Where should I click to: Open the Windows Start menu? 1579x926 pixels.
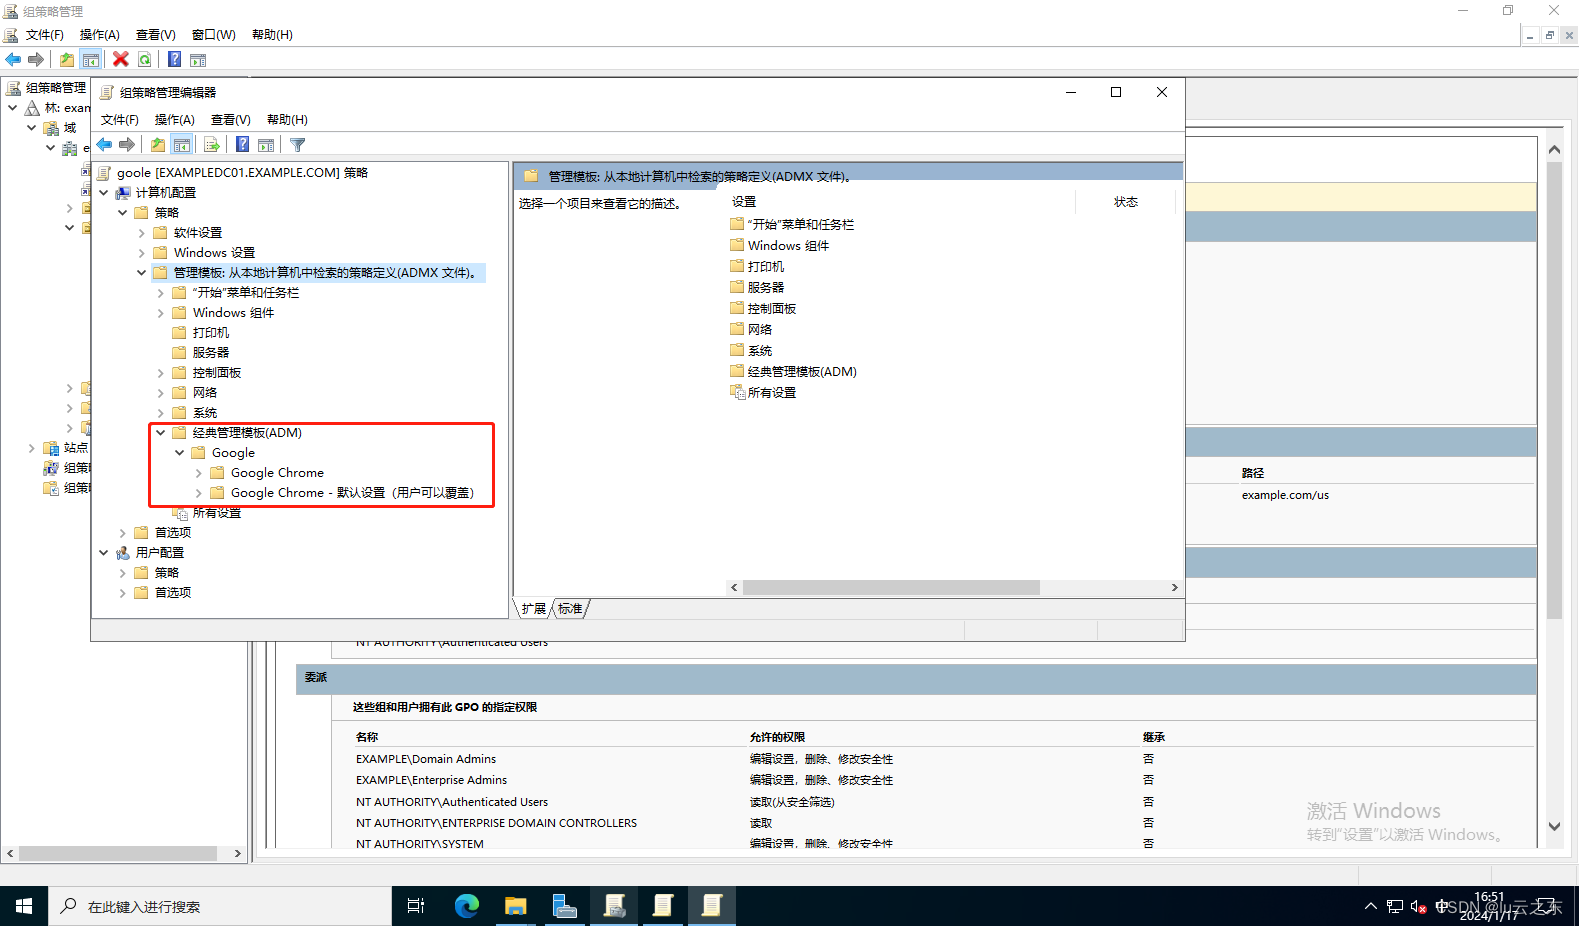(x=24, y=906)
